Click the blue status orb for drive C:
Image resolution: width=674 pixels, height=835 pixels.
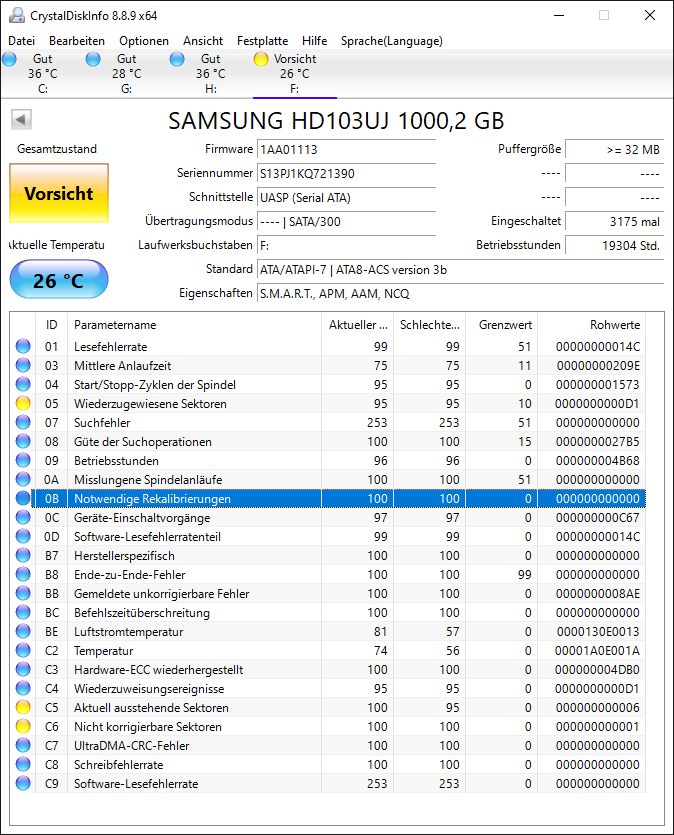[9, 59]
